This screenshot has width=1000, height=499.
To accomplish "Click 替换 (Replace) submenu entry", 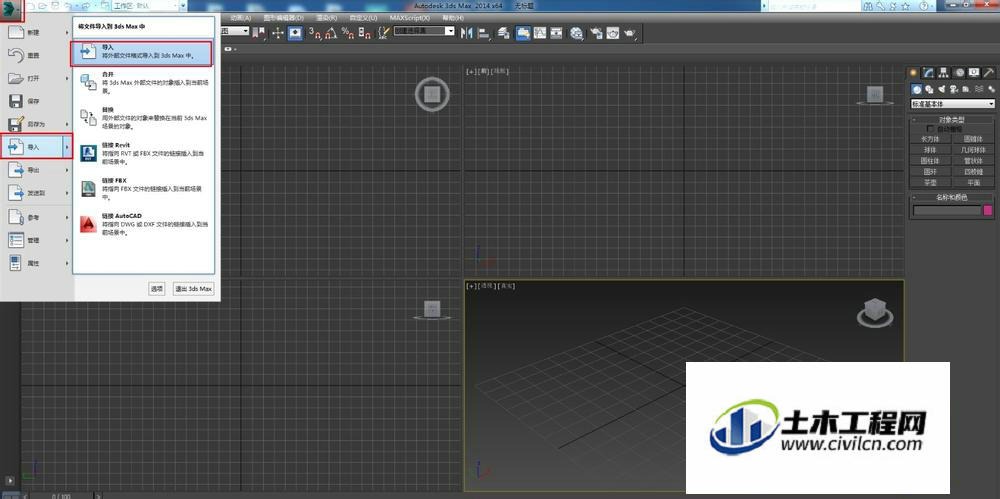I will pyautogui.click(x=143, y=118).
